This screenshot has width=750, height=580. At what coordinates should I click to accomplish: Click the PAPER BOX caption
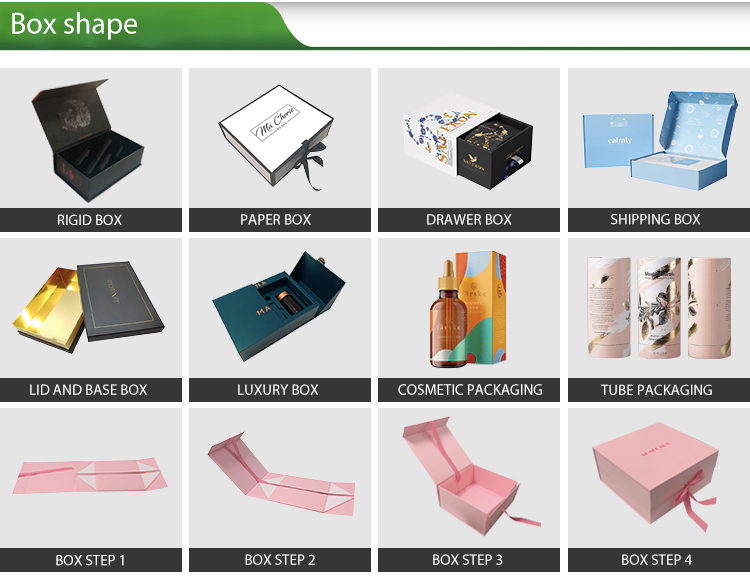(276, 220)
